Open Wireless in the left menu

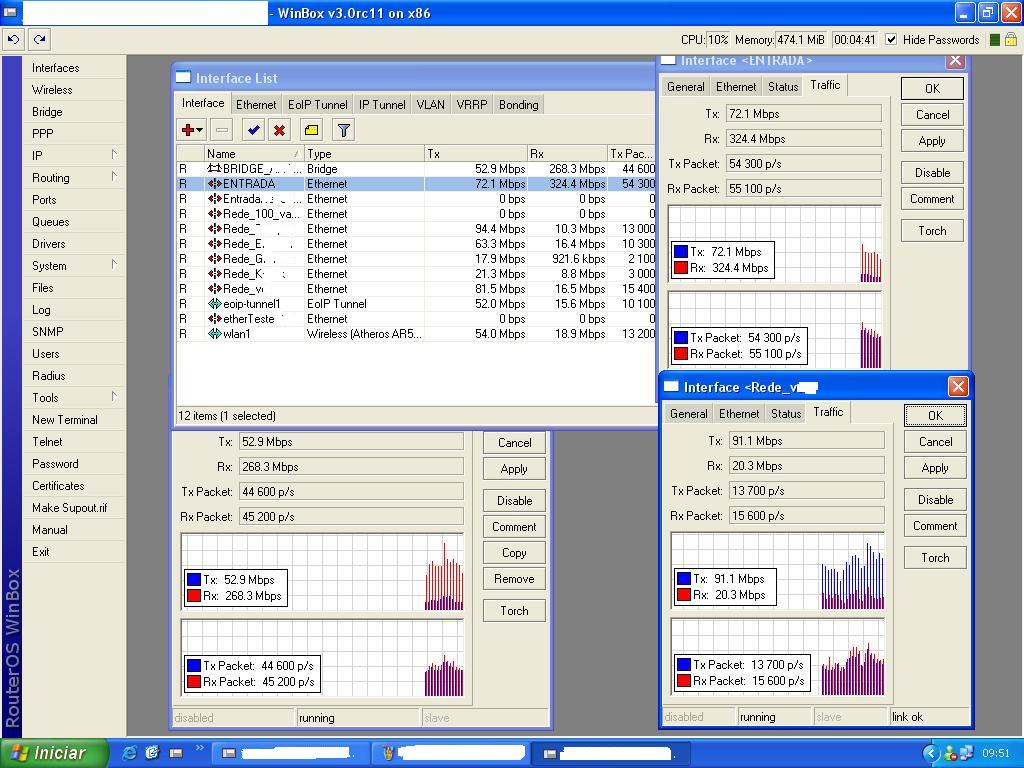52,89
